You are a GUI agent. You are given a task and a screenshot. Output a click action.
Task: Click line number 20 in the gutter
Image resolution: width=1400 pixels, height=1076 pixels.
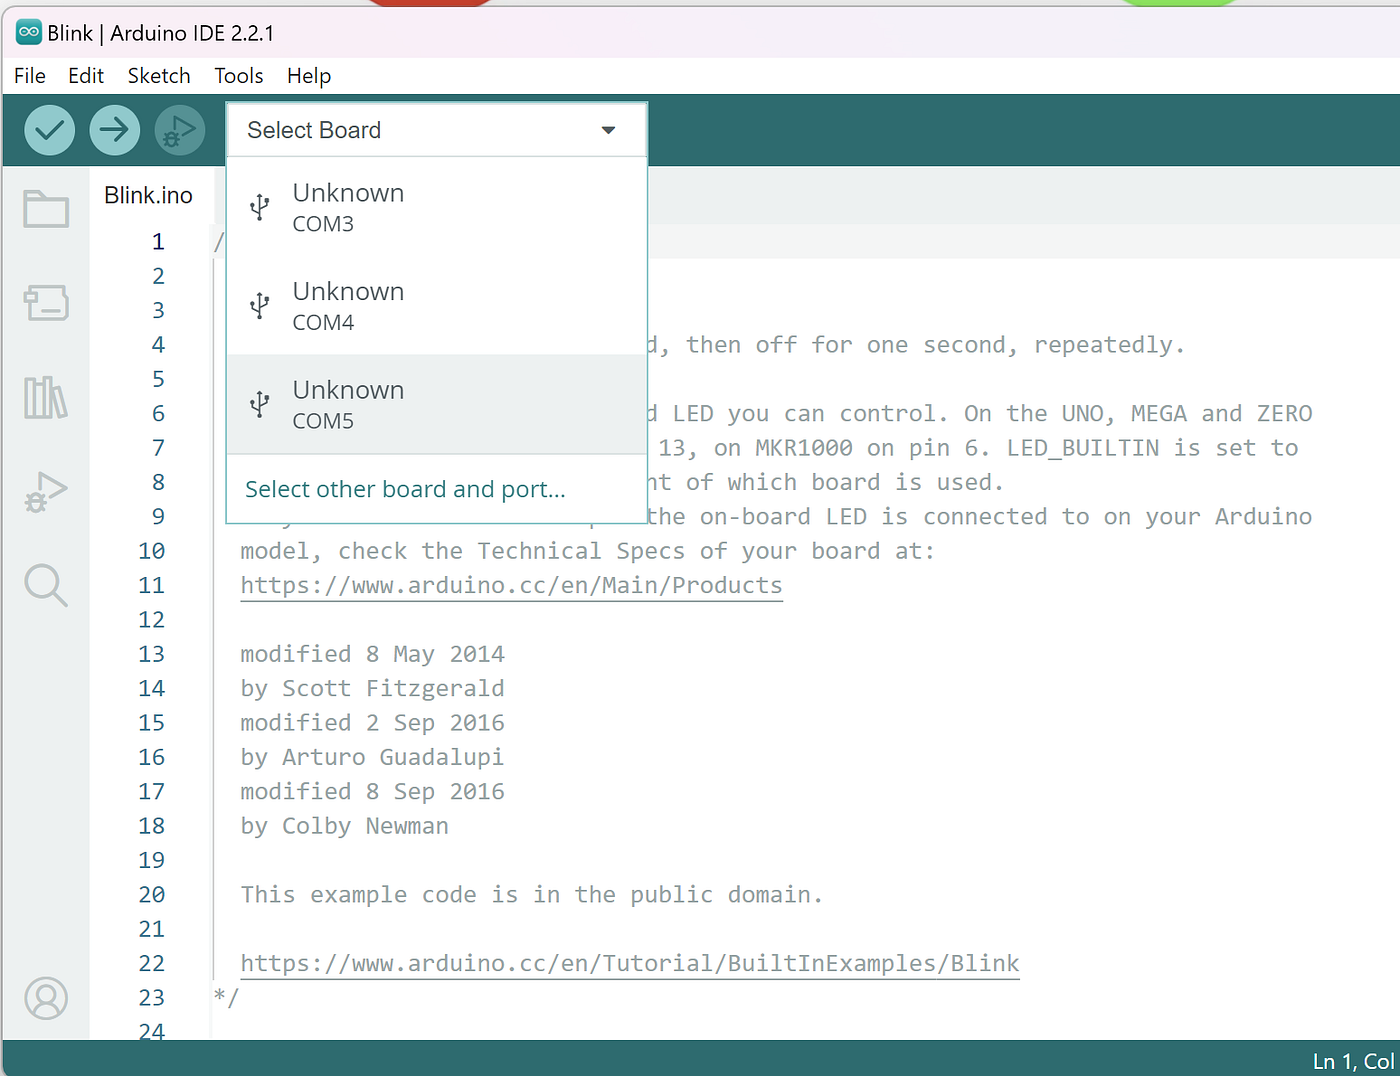click(151, 895)
